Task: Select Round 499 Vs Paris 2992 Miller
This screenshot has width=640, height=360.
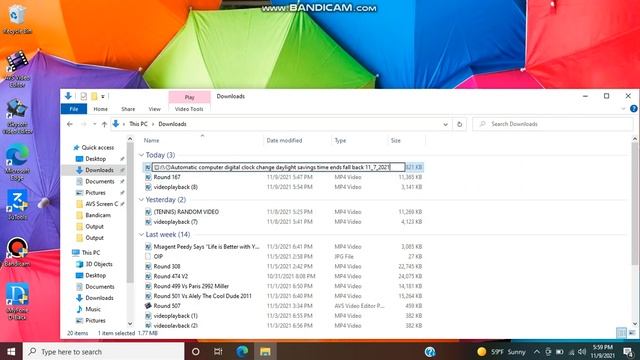Action: click(x=191, y=286)
